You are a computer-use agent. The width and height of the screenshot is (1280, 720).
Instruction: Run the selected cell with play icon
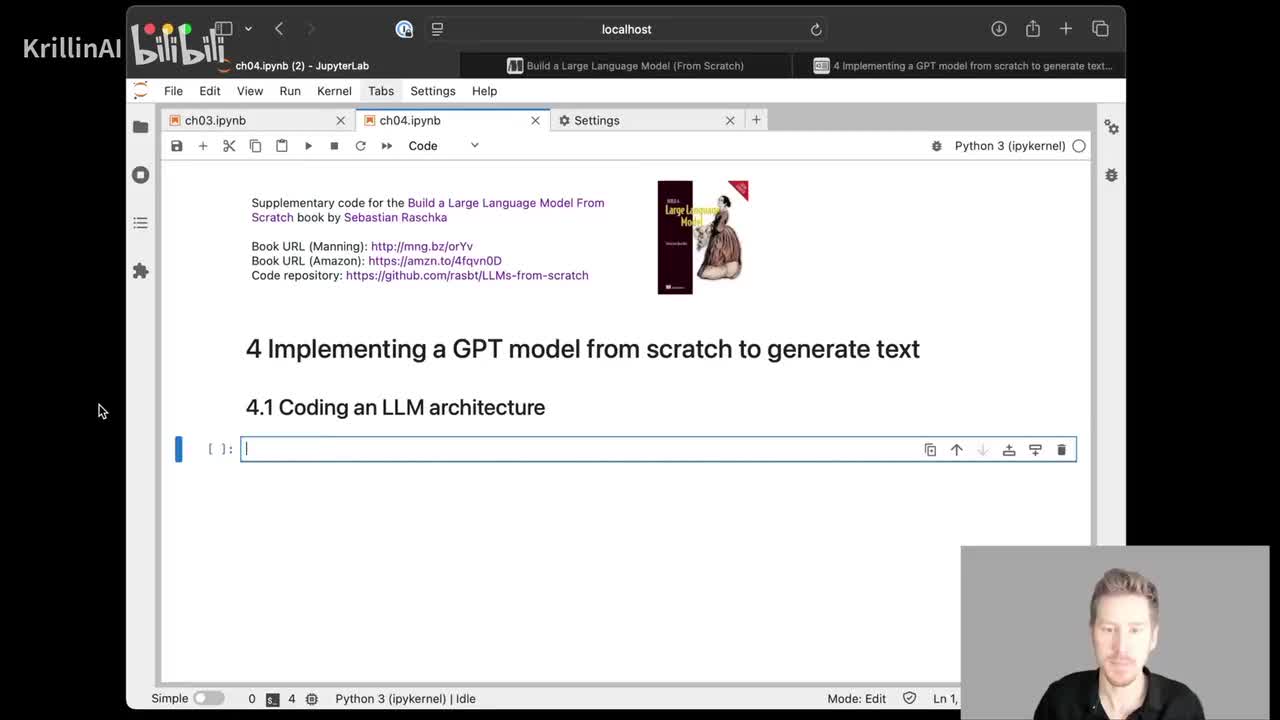pyautogui.click(x=308, y=146)
